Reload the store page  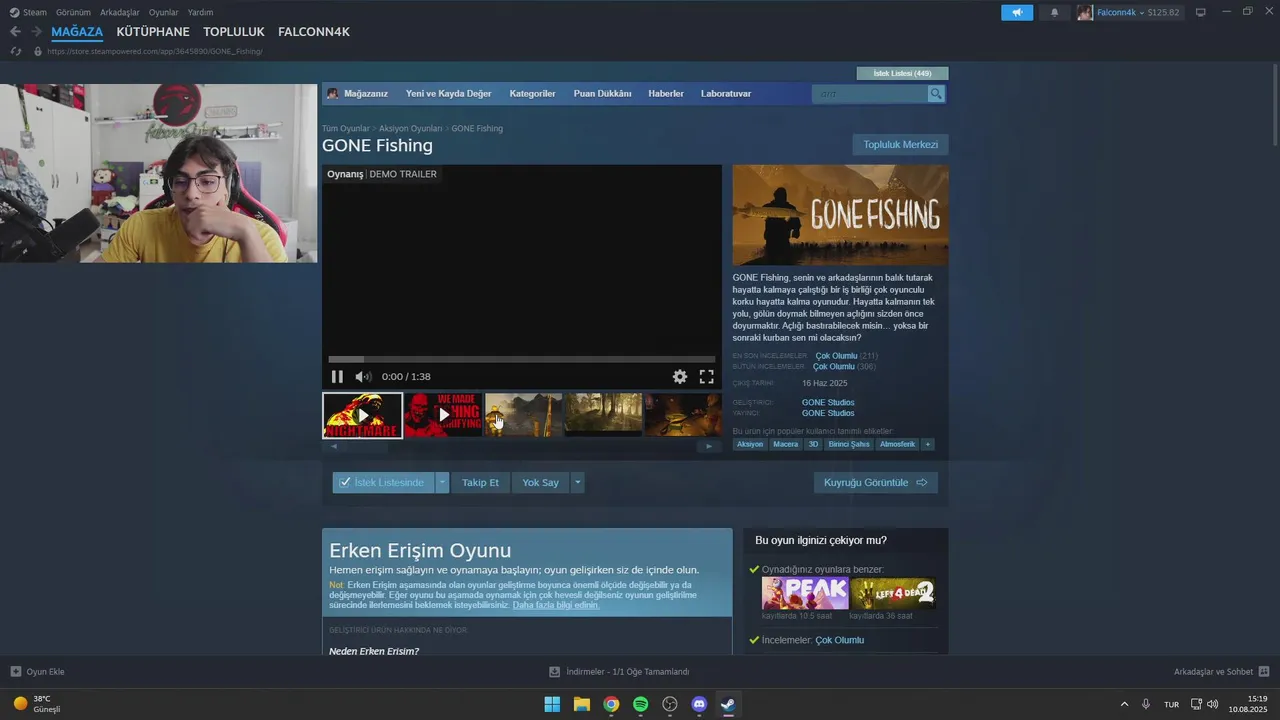[15, 51]
